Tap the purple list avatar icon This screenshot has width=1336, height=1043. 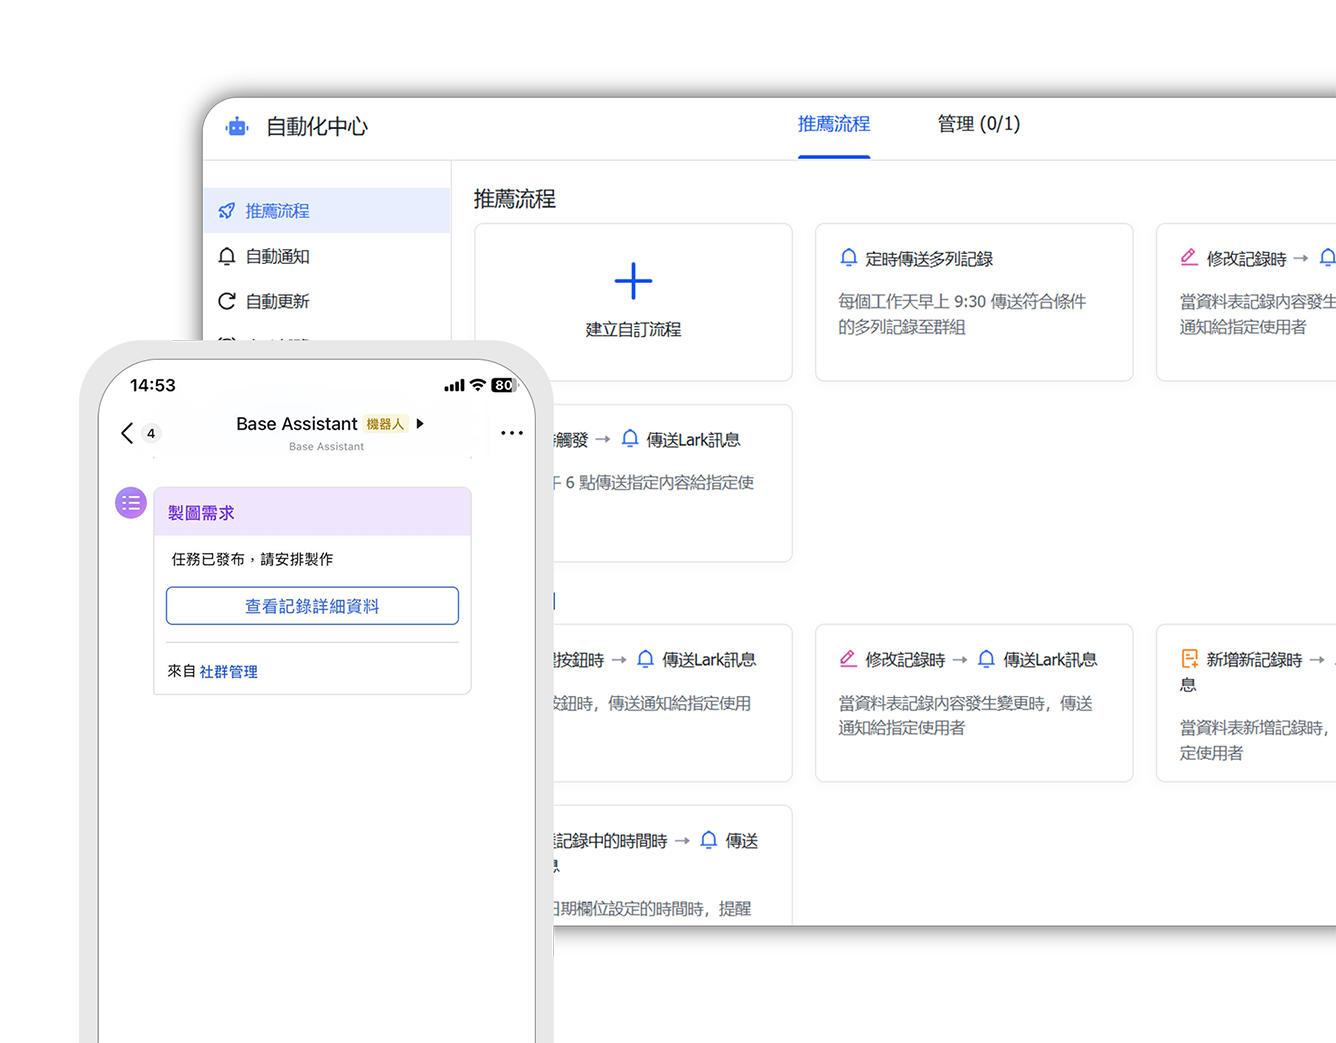131,503
